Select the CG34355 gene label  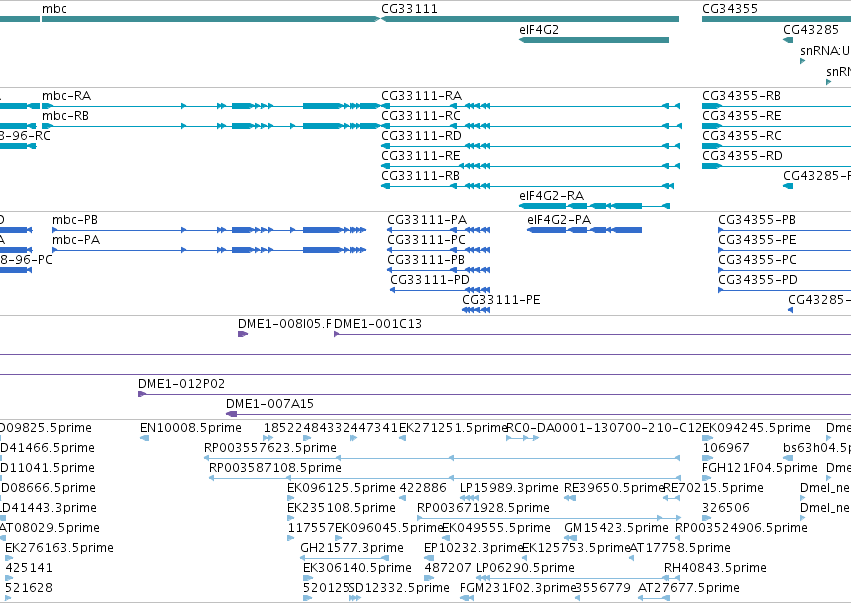coord(729,9)
